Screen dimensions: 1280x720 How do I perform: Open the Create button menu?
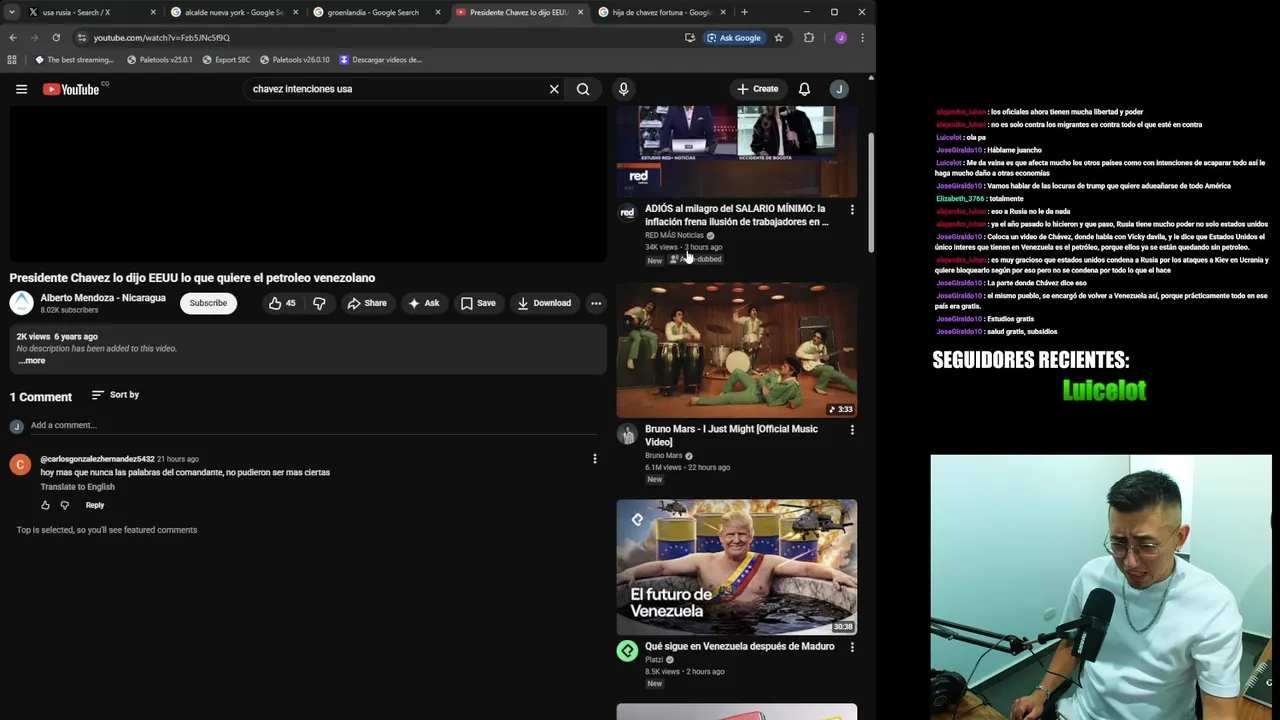point(757,89)
